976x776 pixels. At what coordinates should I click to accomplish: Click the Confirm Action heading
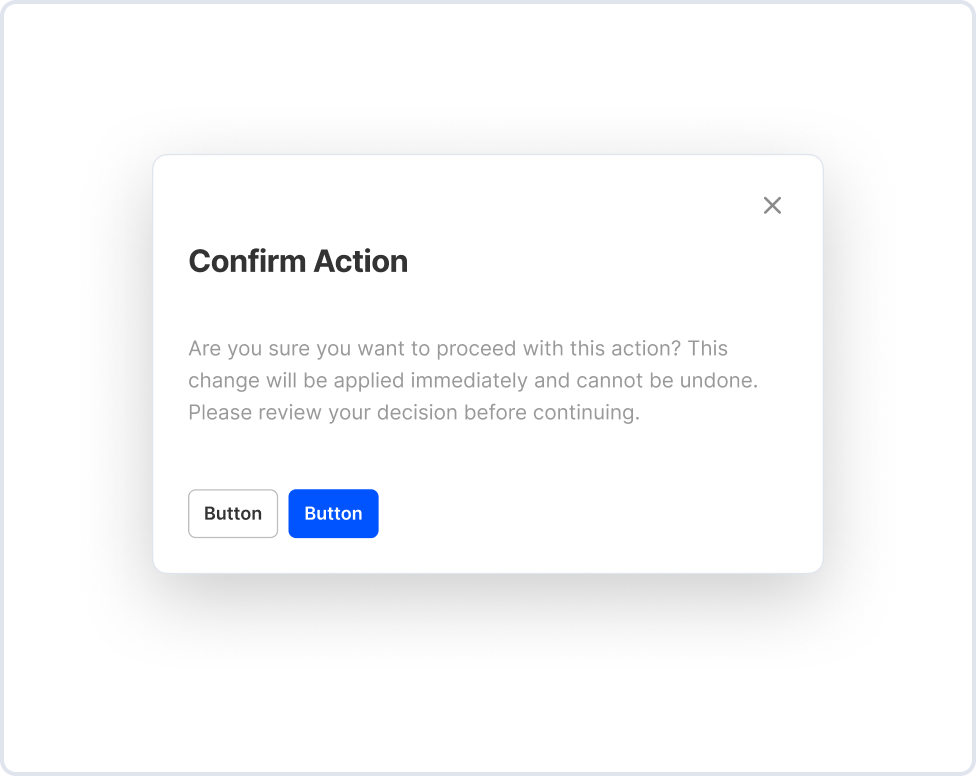(x=298, y=261)
